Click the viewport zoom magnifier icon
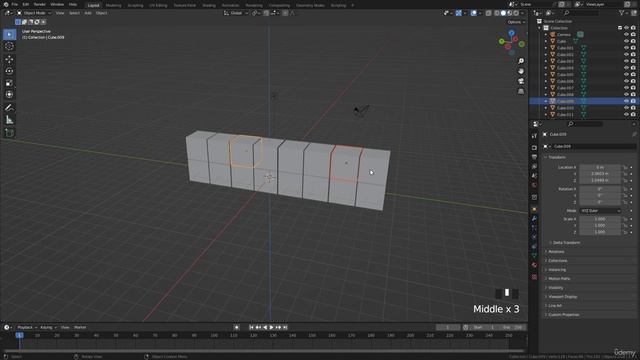This screenshot has width=640, height=360. [x=521, y=61]
